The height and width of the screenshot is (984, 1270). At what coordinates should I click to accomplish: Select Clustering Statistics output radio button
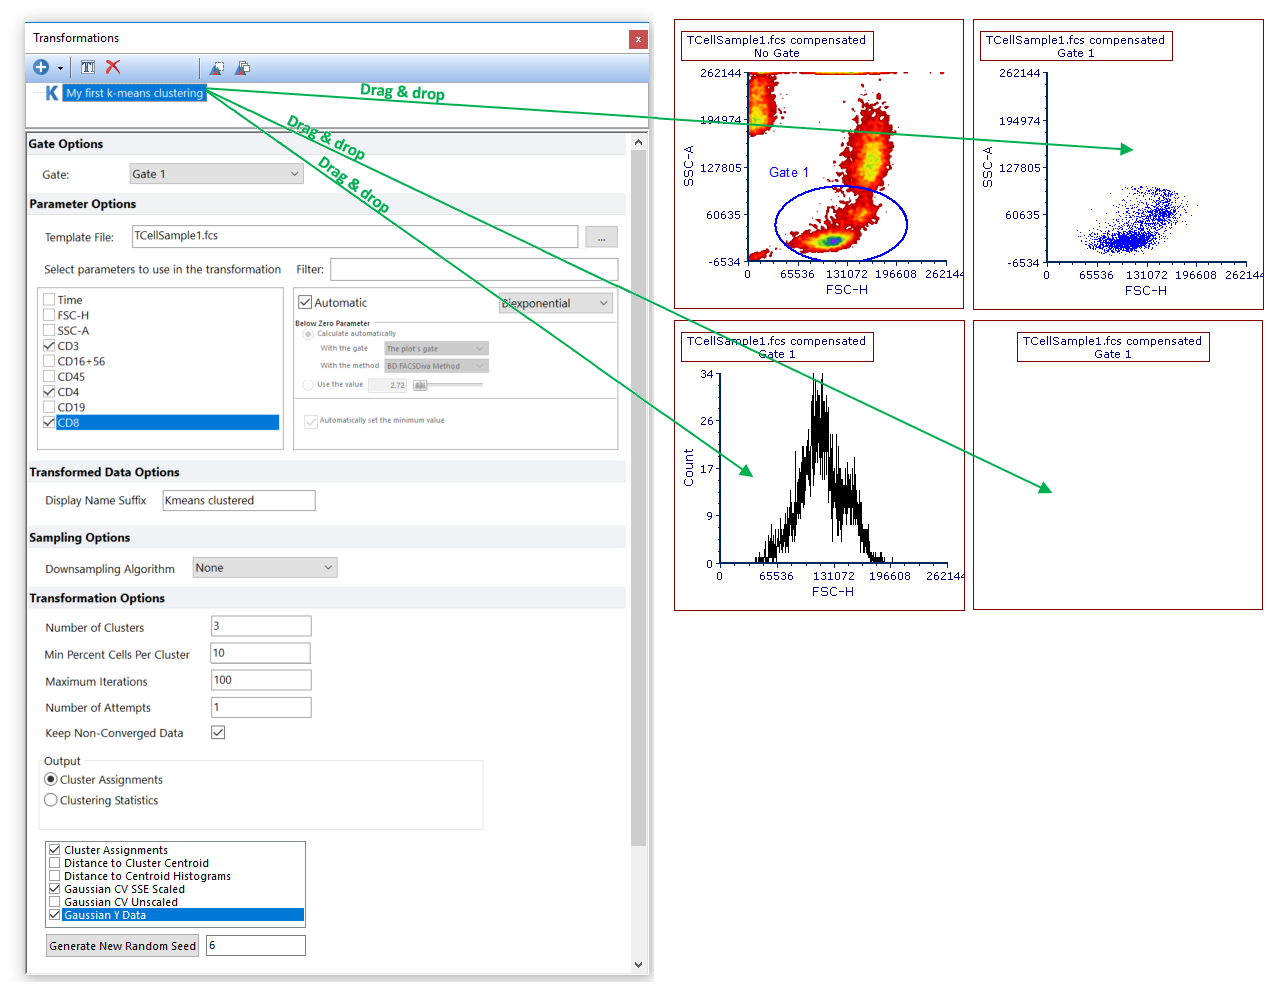[51, 800]
